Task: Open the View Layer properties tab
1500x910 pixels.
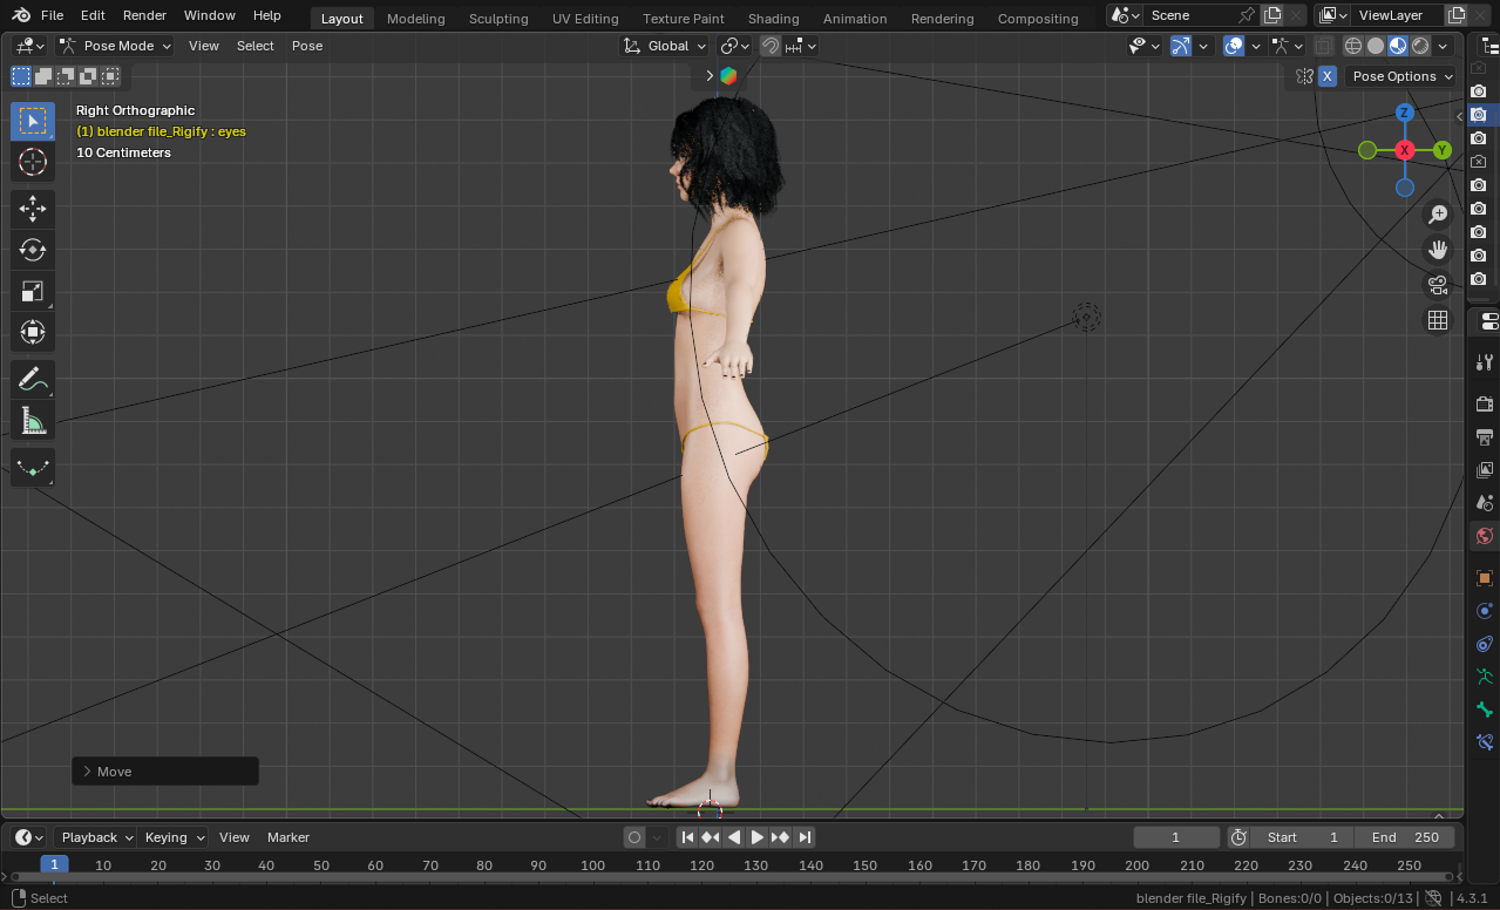Action: (1485, 470)
